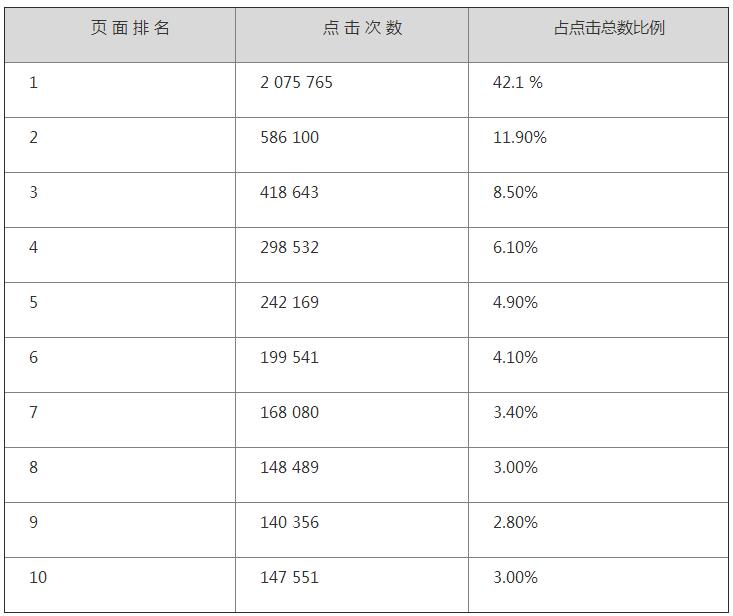Select the 2.80% percentage cell

point(515,523)
